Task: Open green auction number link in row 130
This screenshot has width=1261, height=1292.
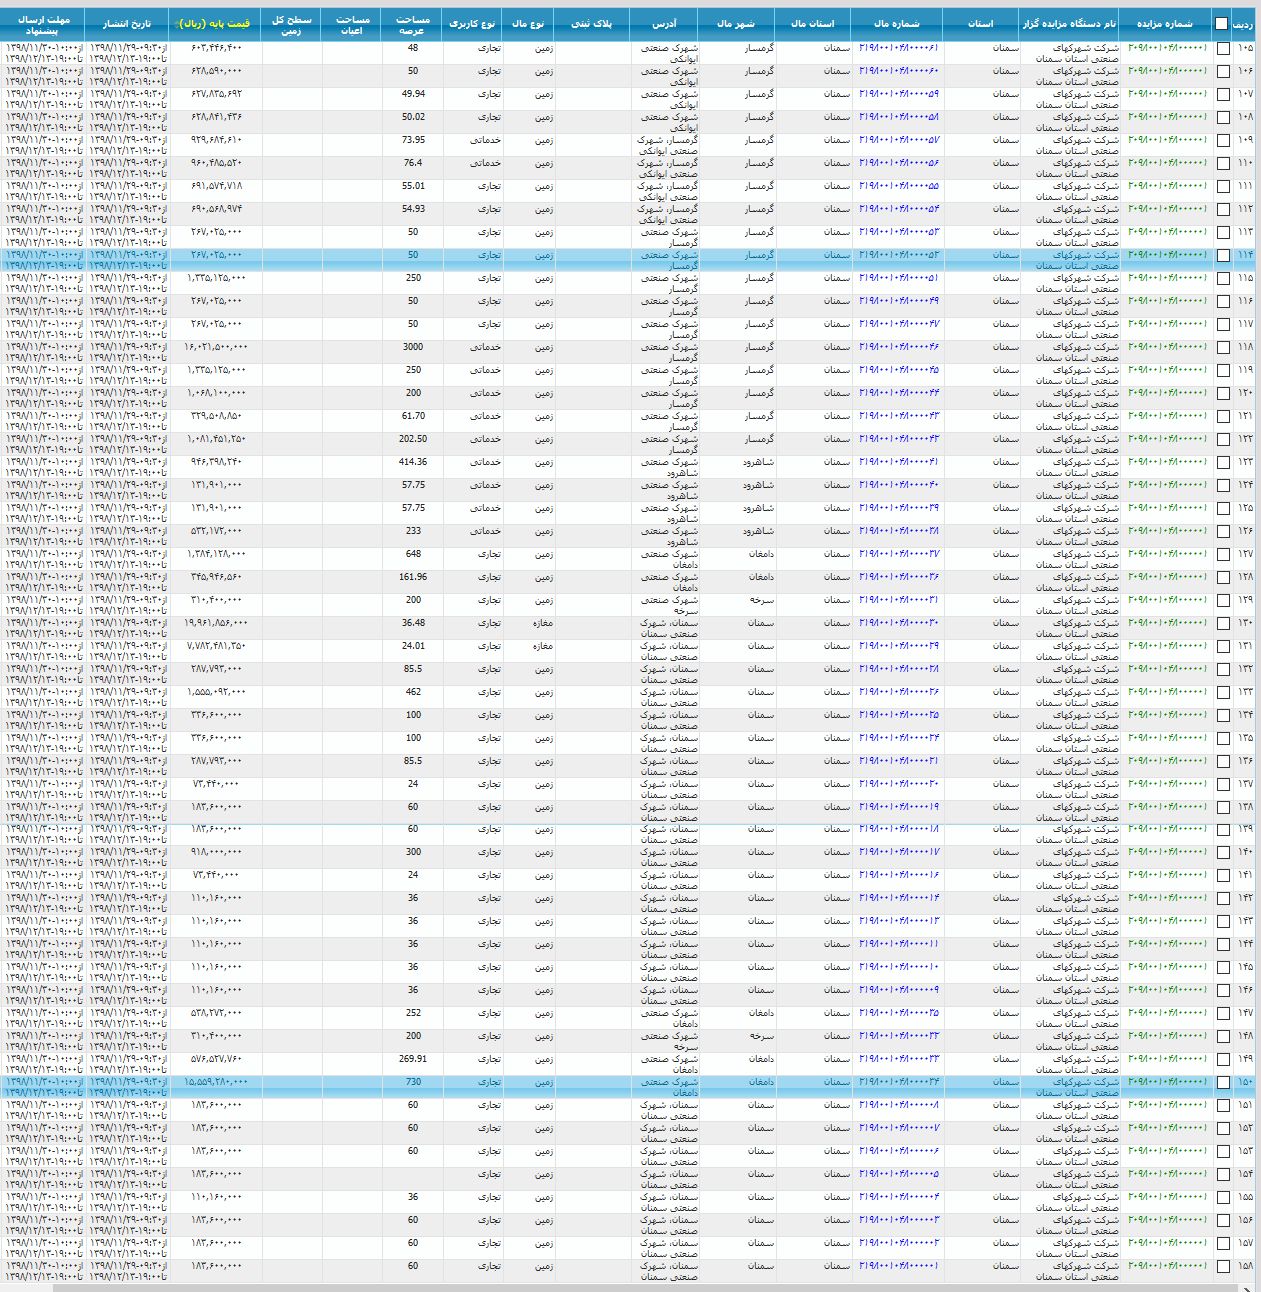Action: pos(1166,623)
